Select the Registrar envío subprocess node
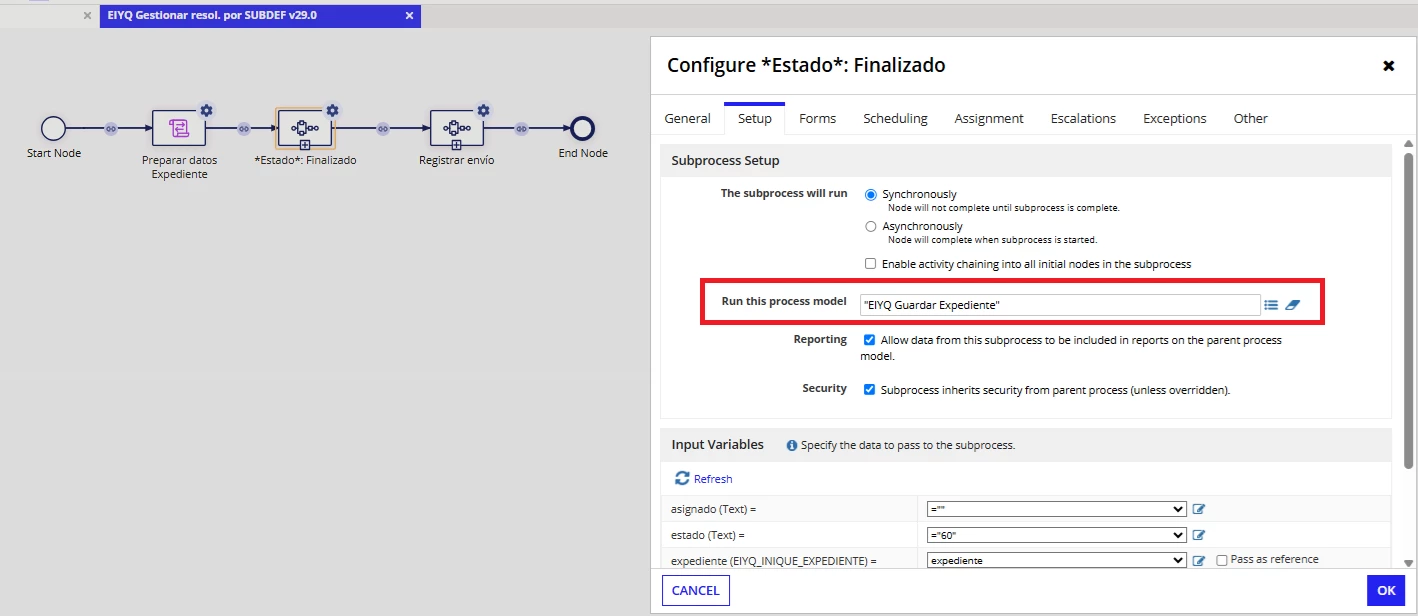This screenshot has height=616, width=1418. (456, 128)
